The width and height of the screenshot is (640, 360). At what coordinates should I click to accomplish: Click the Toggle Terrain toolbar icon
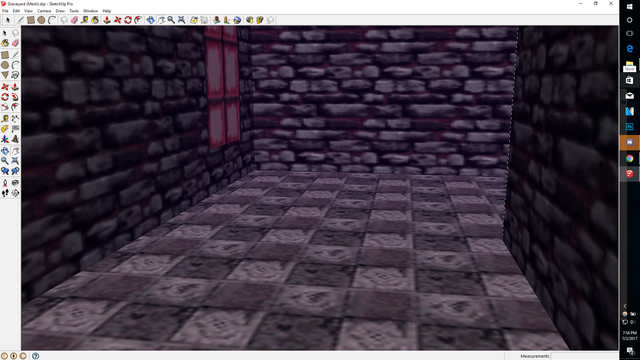point(204,20)
